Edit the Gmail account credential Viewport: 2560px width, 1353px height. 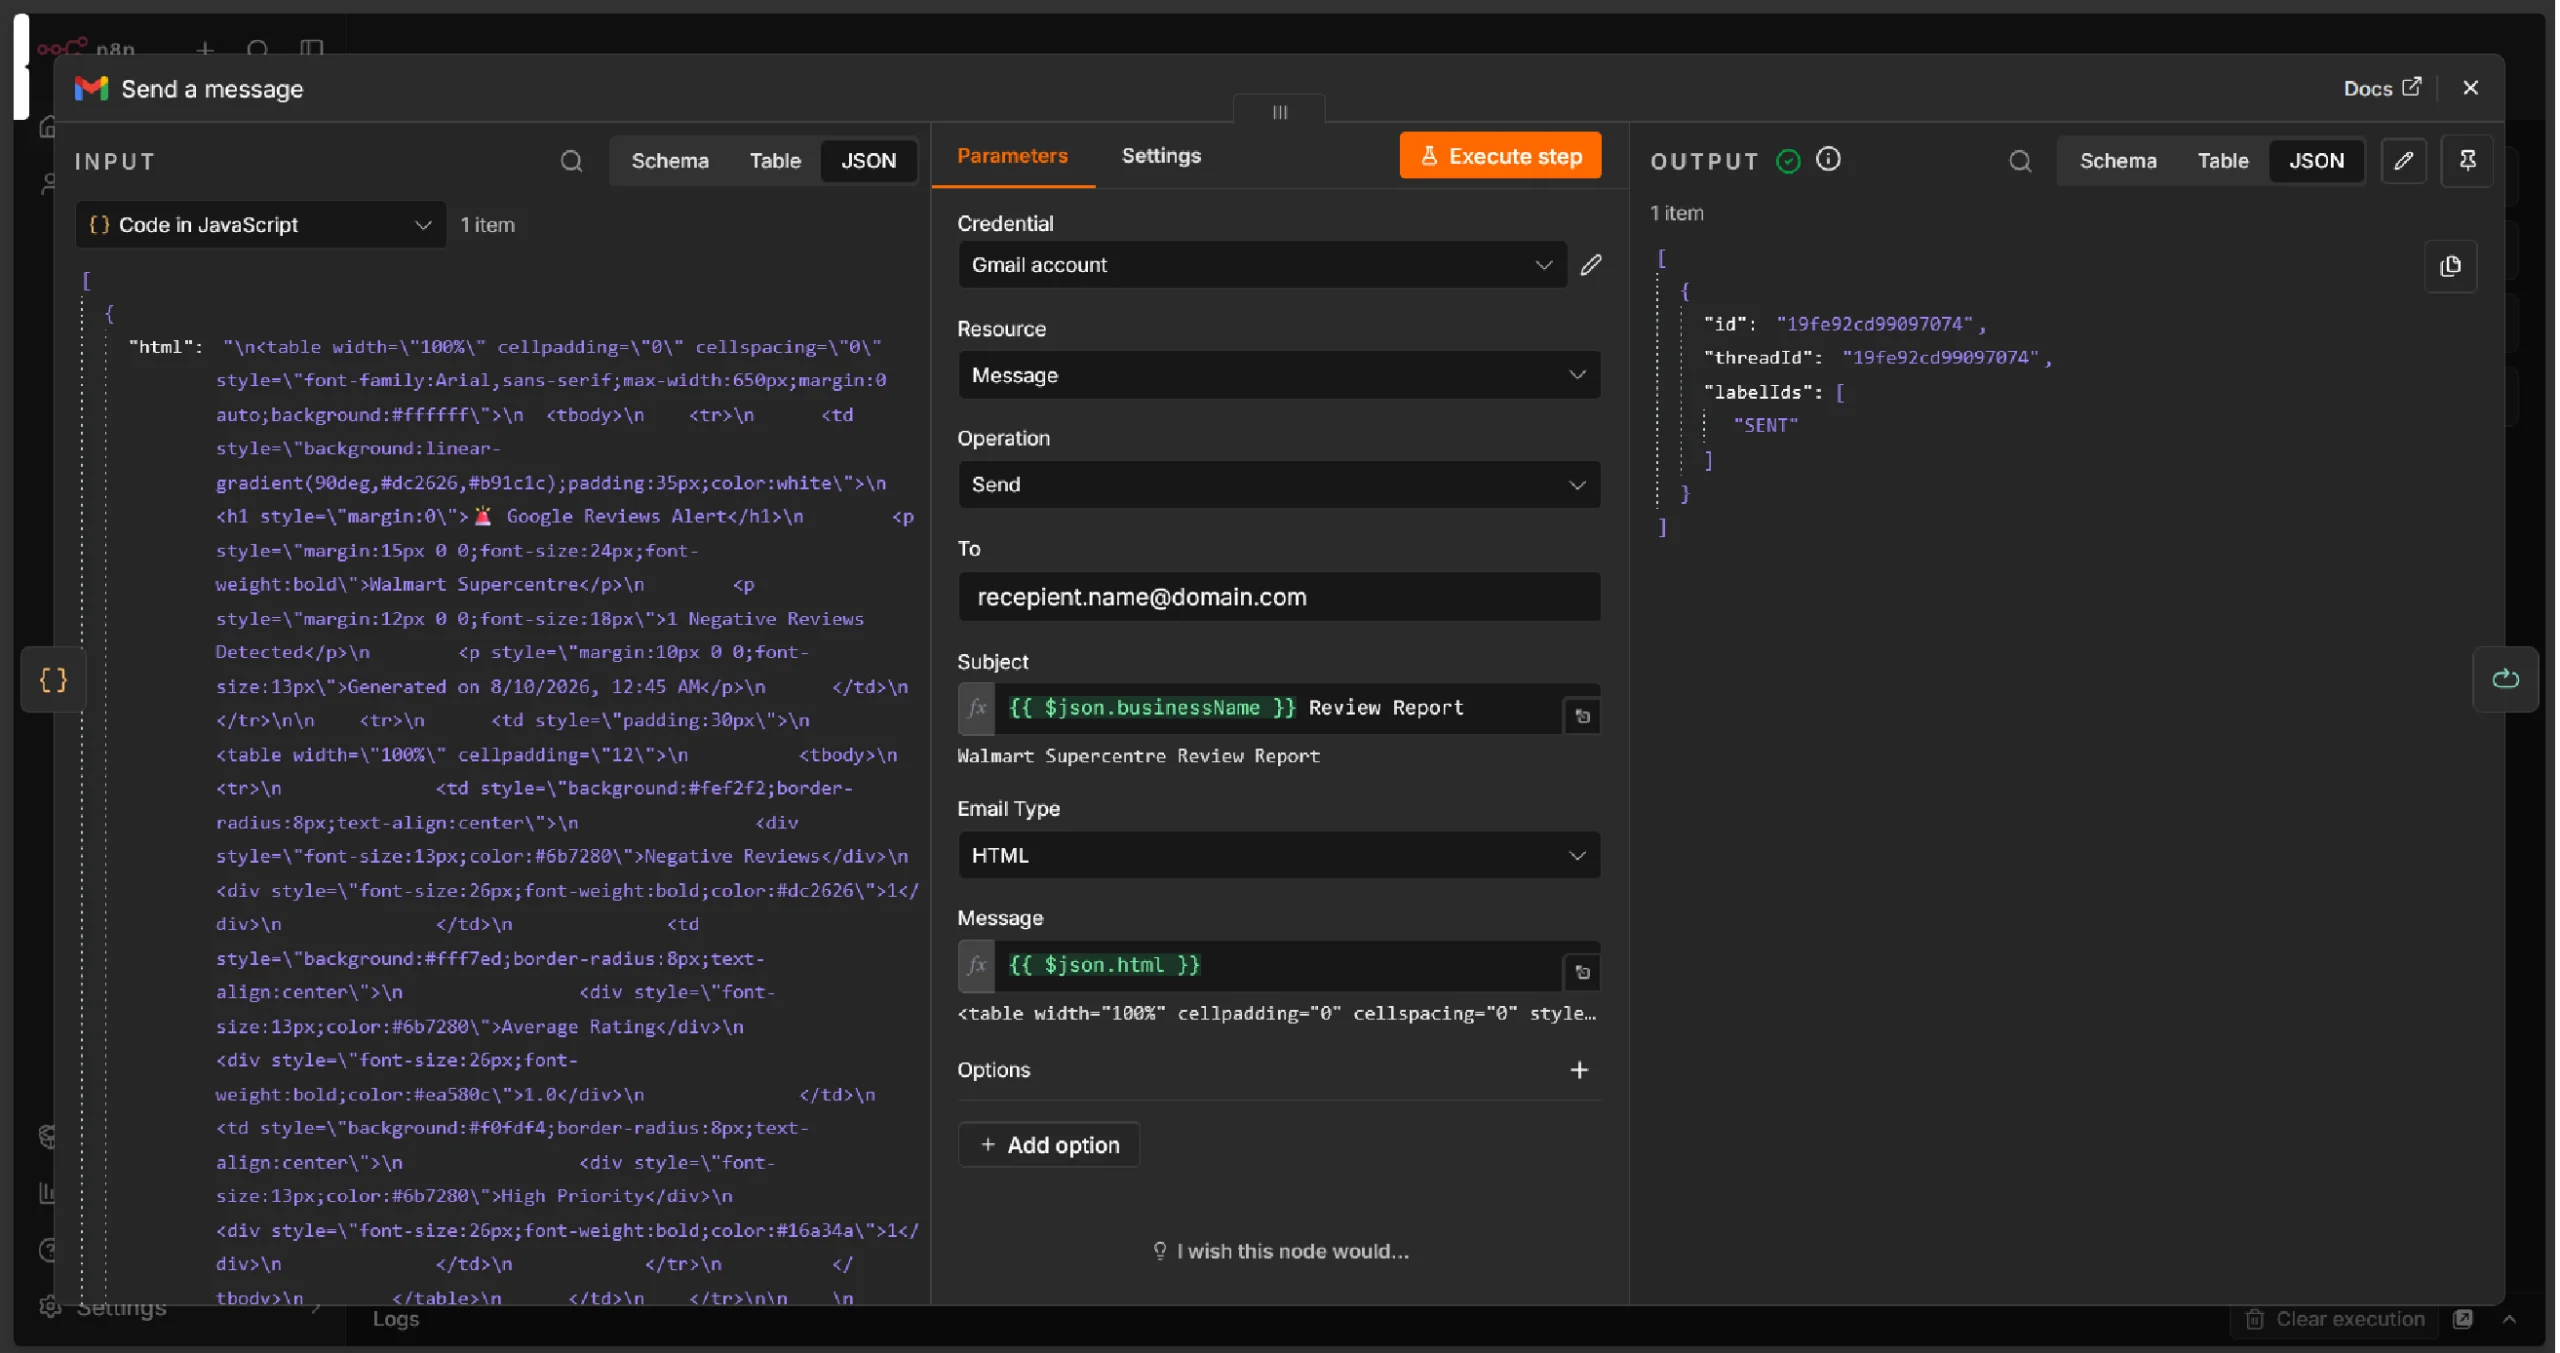tap(1590, 265)
